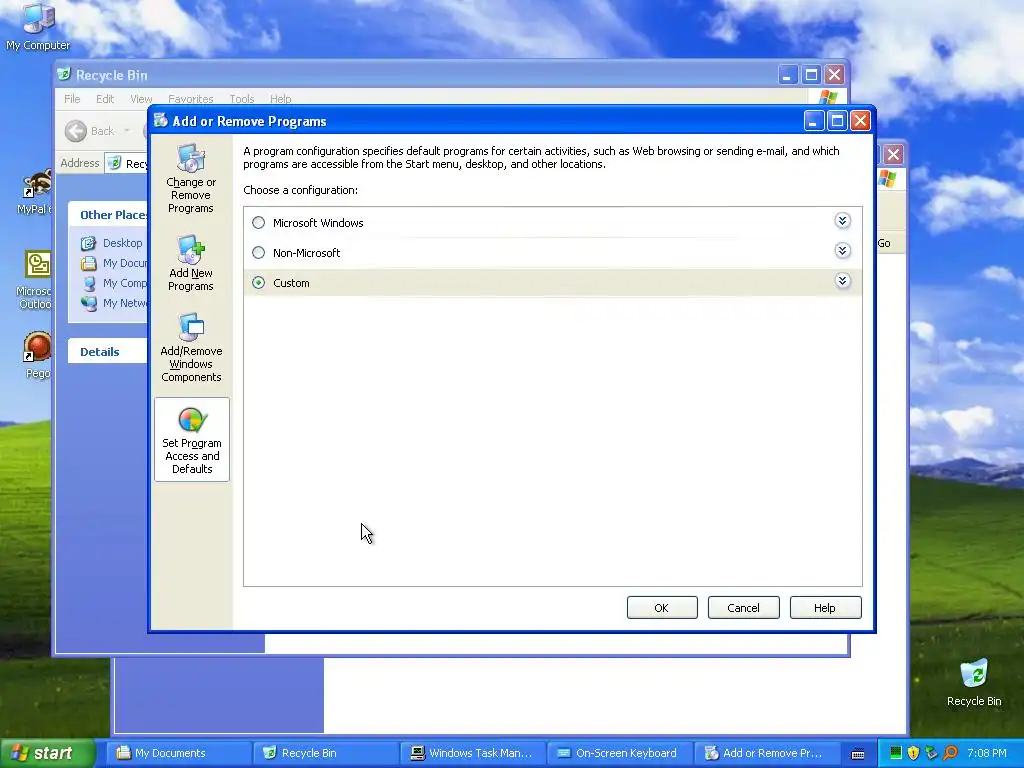Open Tools menu in Recycle Bin window
This screenshot has height=768, width=1024.
point(242,99)
